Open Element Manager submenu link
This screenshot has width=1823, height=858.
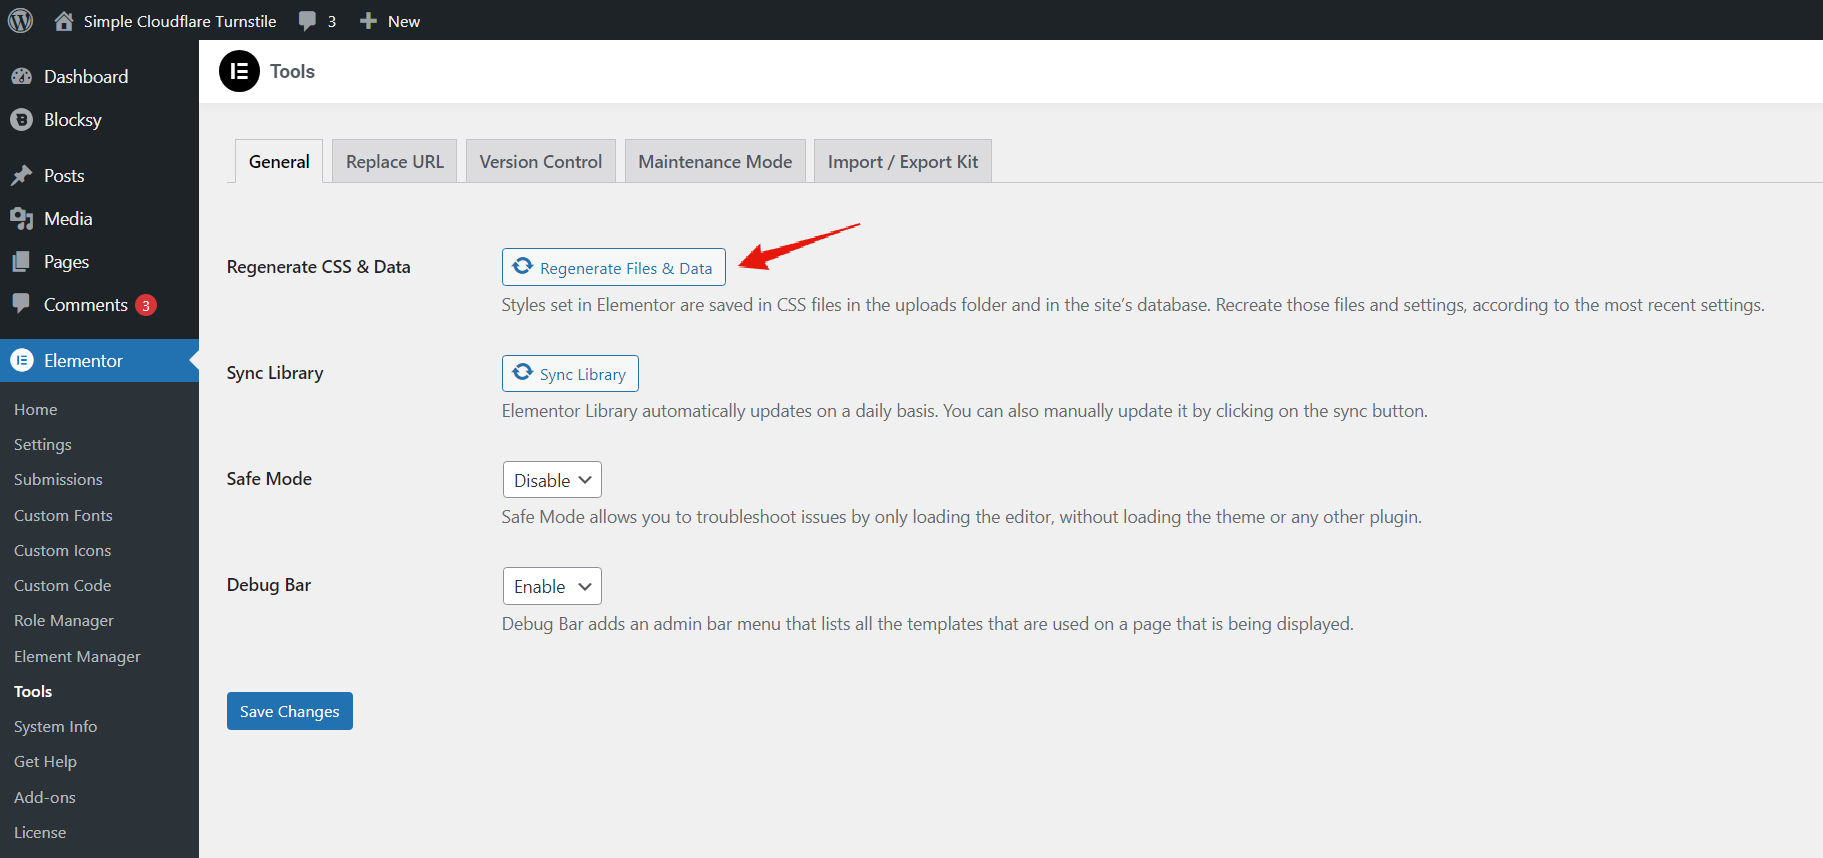click(x=77, y=656)
